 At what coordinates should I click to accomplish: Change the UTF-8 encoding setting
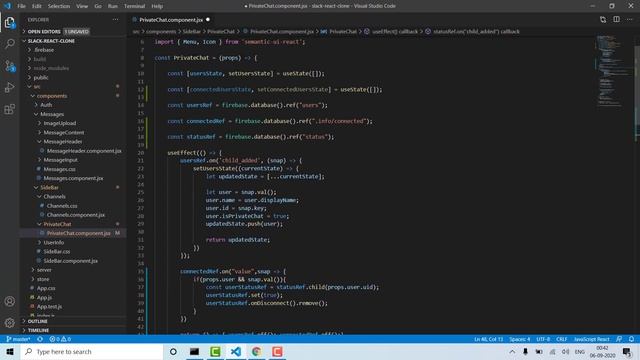(543, 339)
